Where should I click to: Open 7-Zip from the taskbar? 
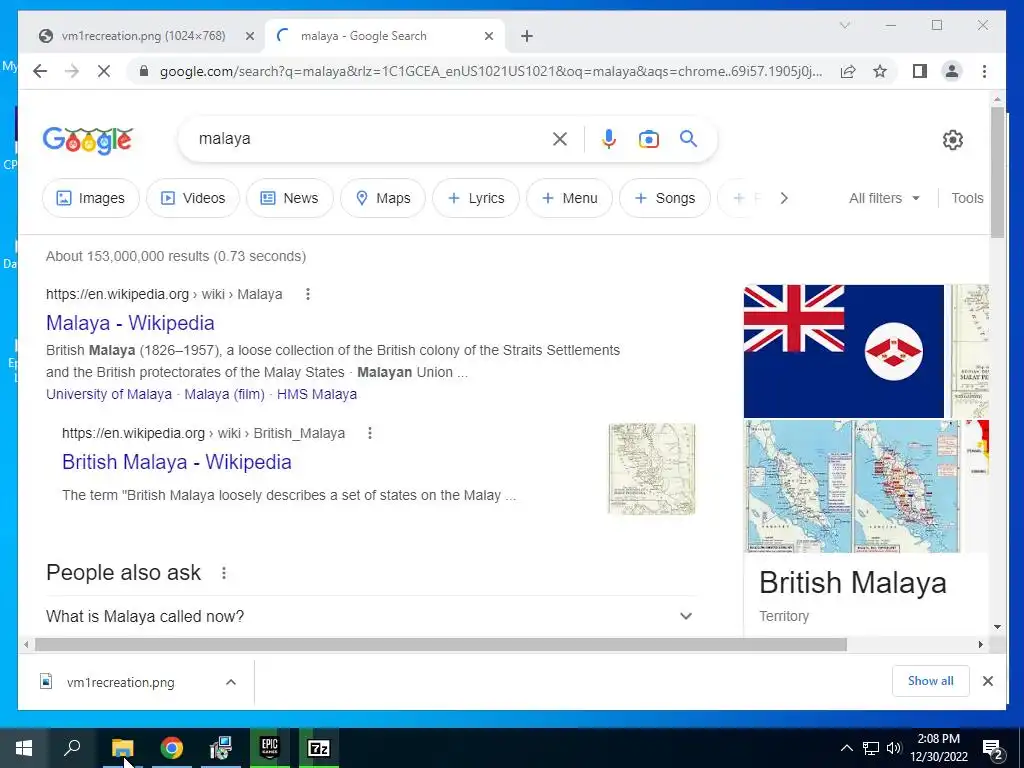coord(319,748)
